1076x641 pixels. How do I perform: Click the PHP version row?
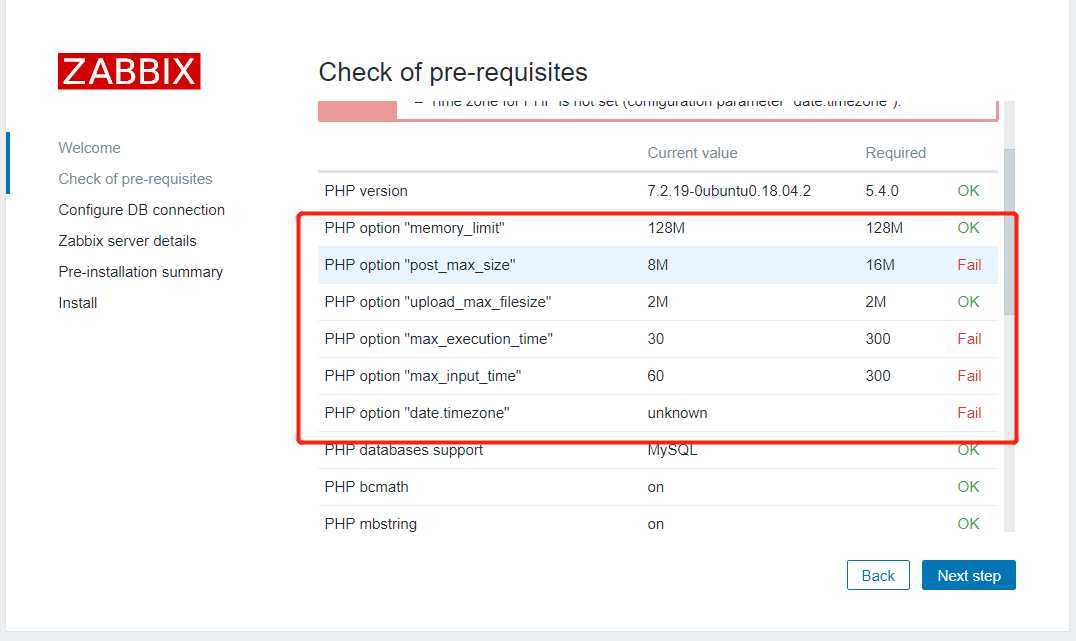click(657, 191)
